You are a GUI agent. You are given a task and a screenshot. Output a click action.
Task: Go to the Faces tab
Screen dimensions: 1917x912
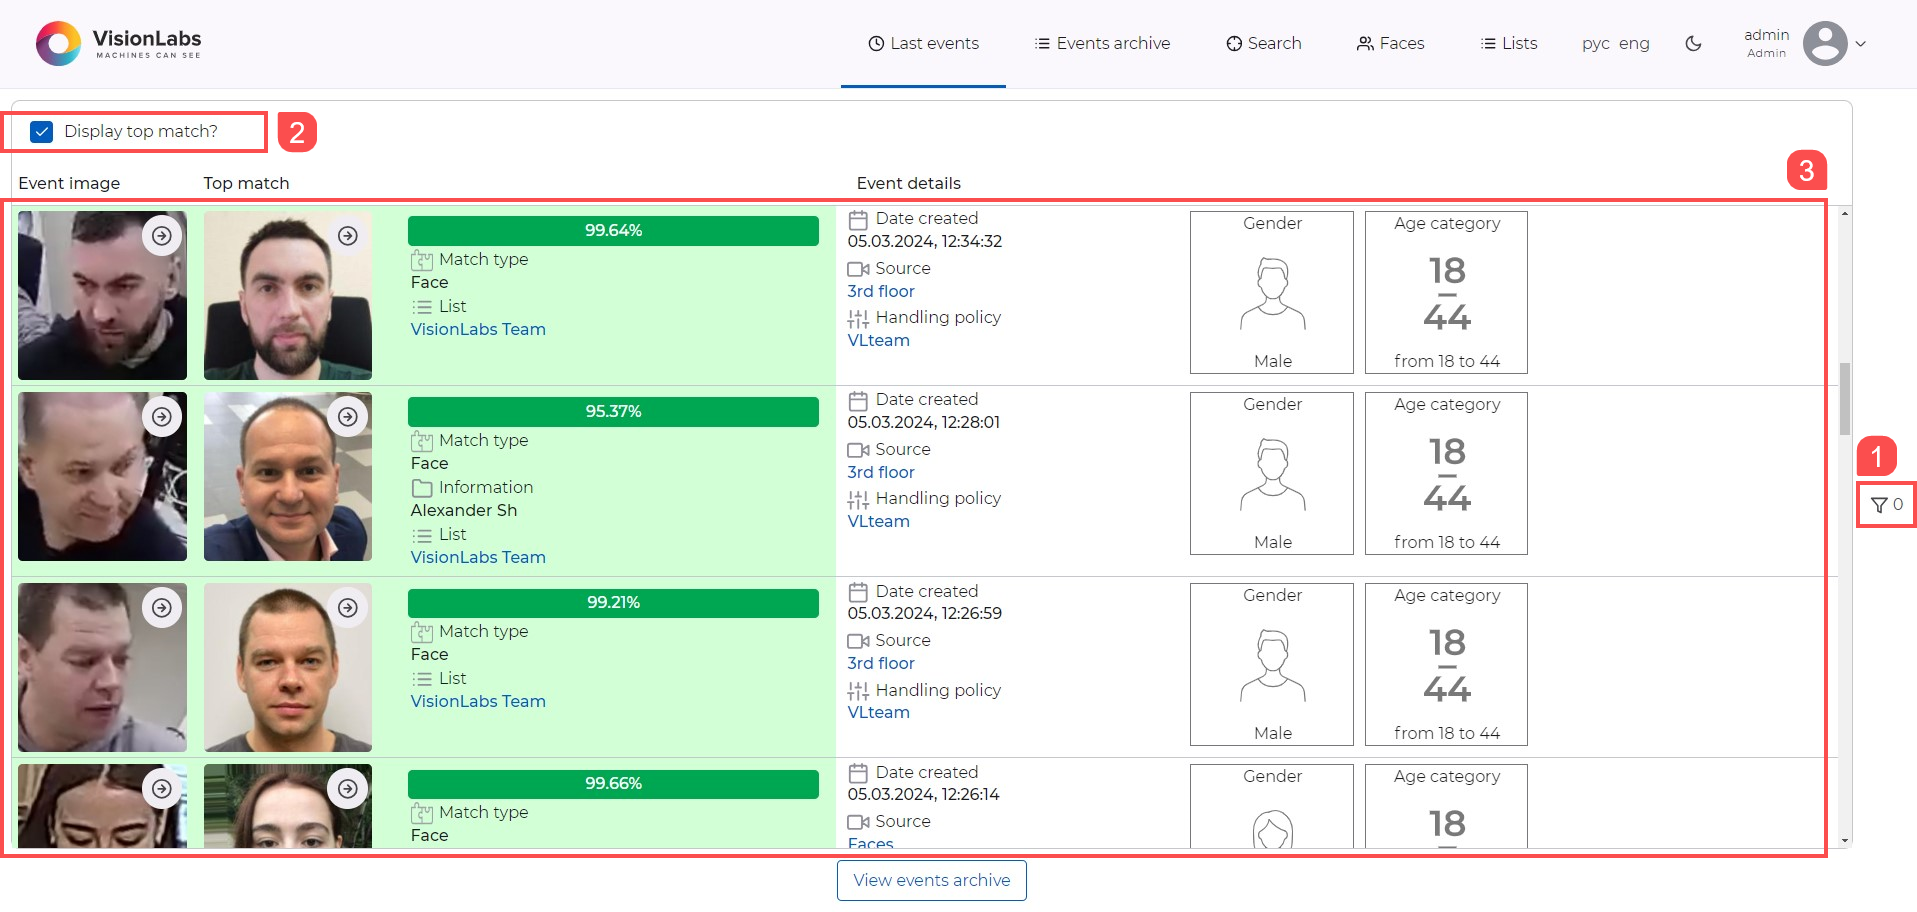(1390, 44)
